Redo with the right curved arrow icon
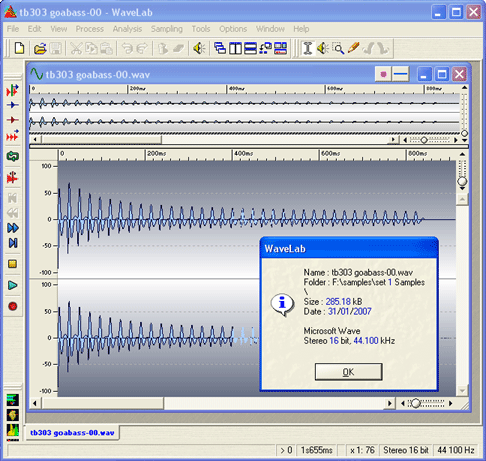 [142, 49]
